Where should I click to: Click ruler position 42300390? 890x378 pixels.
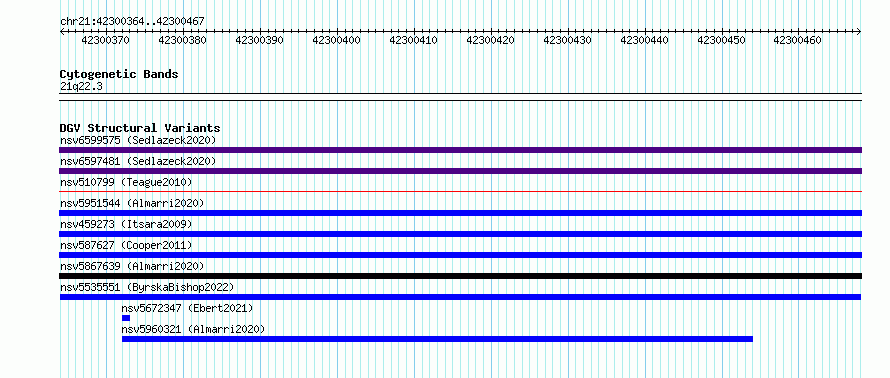[259, 40]
